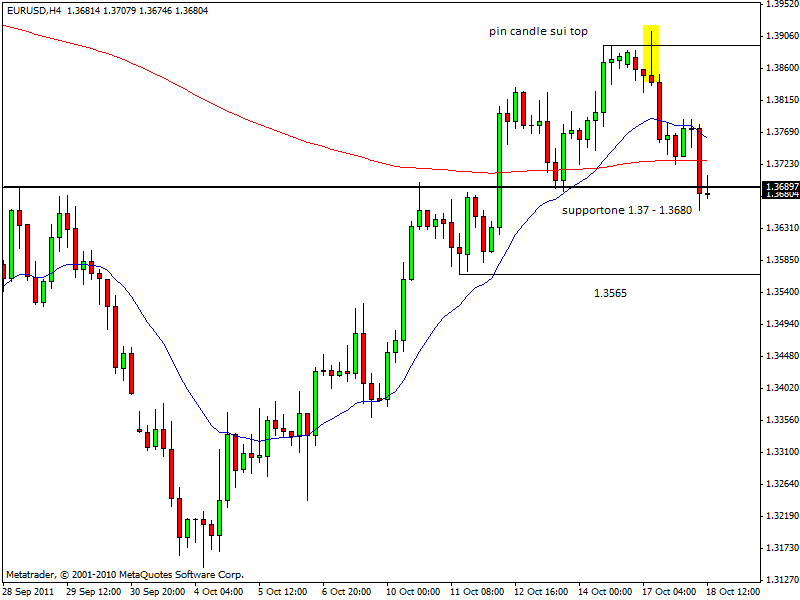Select the 12 Oct 16:00 time label
The image size is (800, 600).
(x=543, y=591)
